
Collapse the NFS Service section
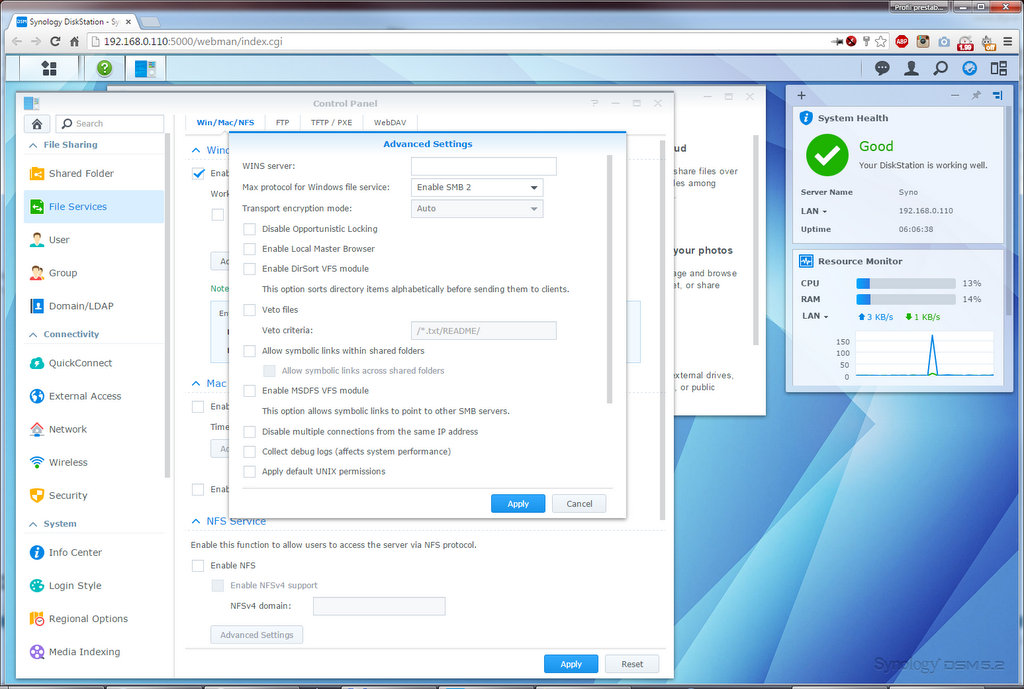pyautogui.click(x=195, y=521)
